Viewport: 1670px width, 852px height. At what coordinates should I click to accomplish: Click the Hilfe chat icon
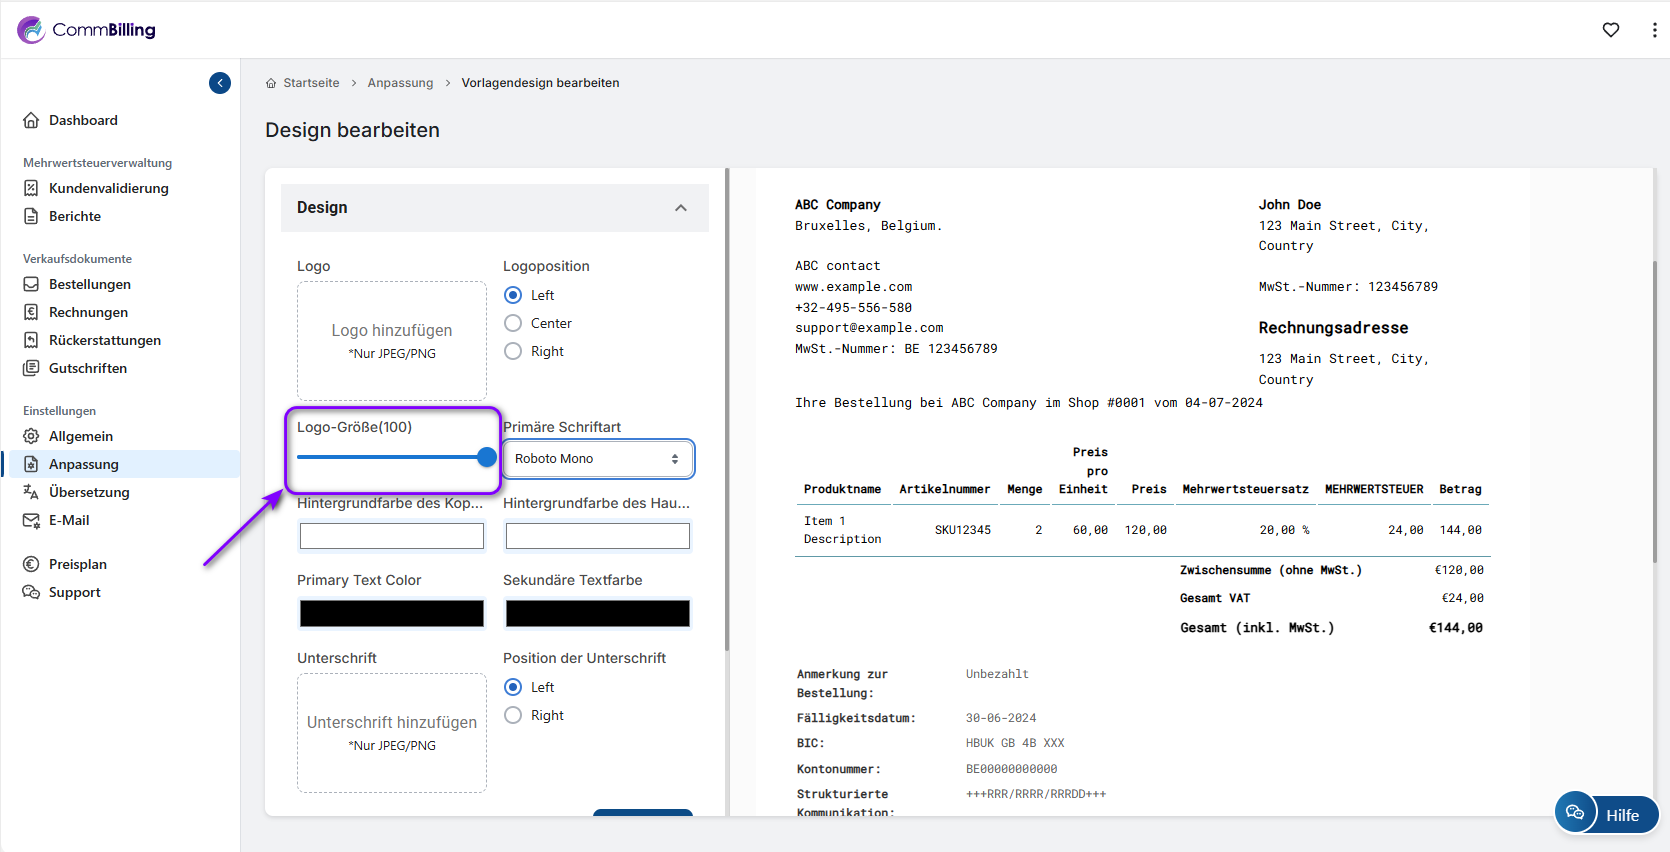pos(1575,812)
